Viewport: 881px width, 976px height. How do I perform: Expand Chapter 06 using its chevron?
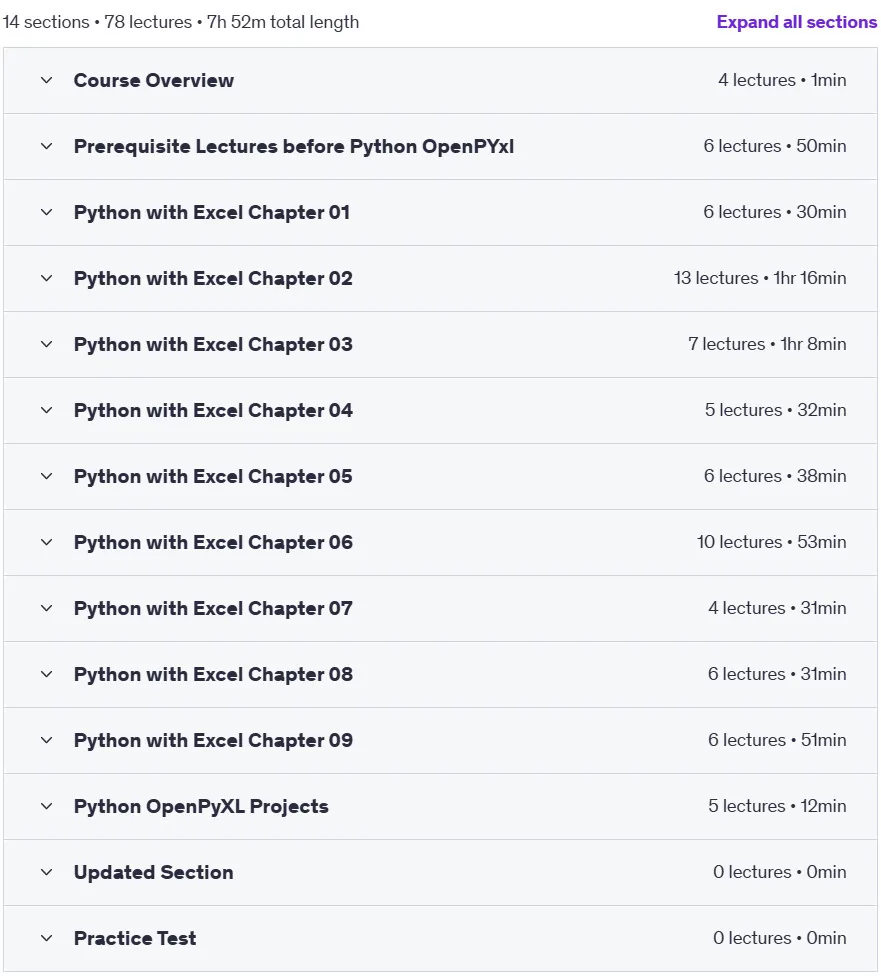46,542
